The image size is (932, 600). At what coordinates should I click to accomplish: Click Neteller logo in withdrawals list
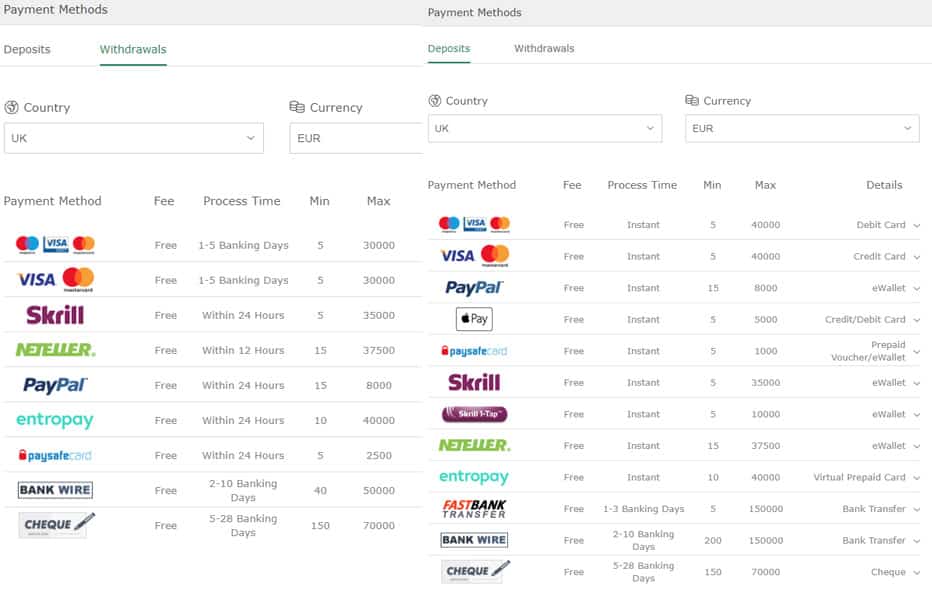pyautogui.click(x=55, y=350)
